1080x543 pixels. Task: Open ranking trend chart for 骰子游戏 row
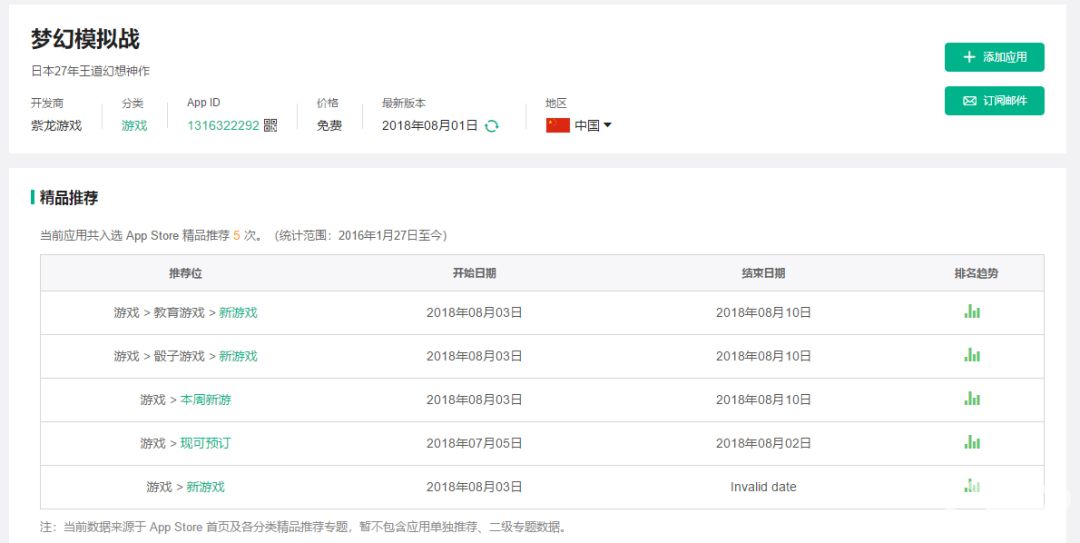(972, 355)
